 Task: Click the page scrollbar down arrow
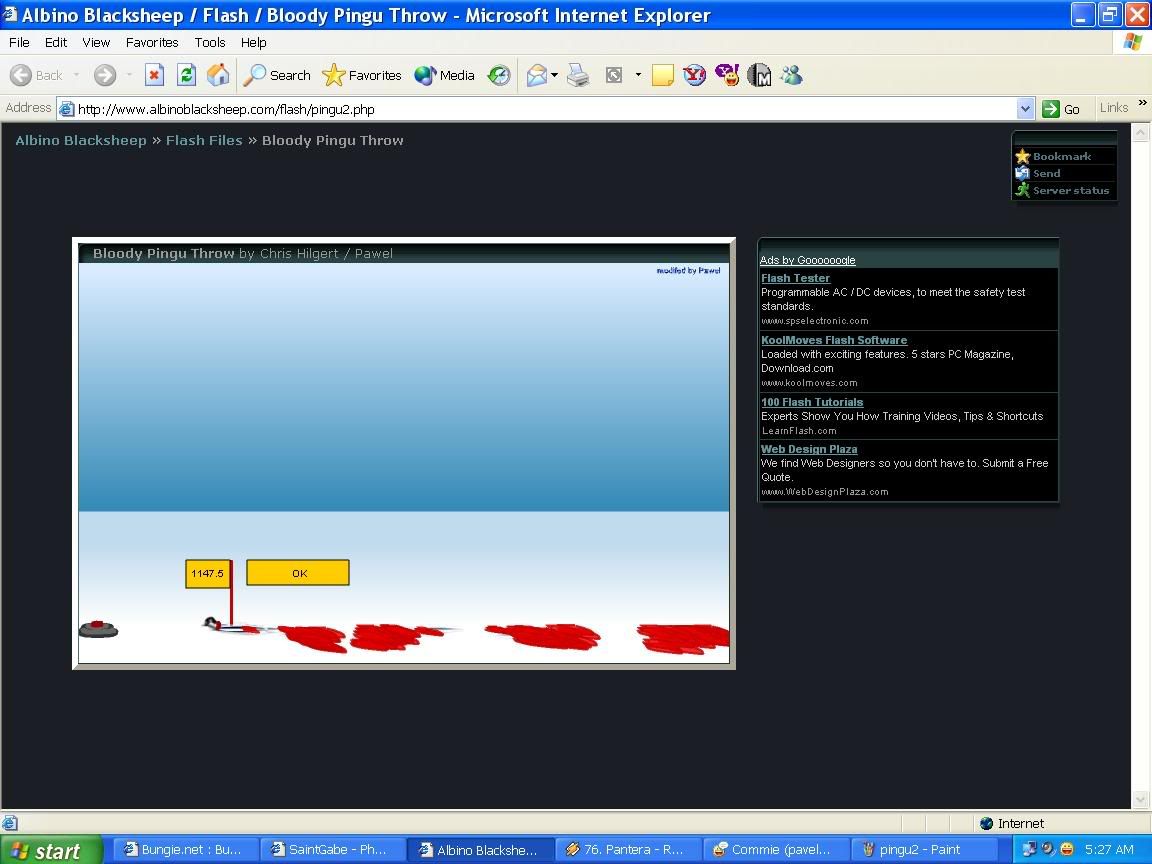1140,799
